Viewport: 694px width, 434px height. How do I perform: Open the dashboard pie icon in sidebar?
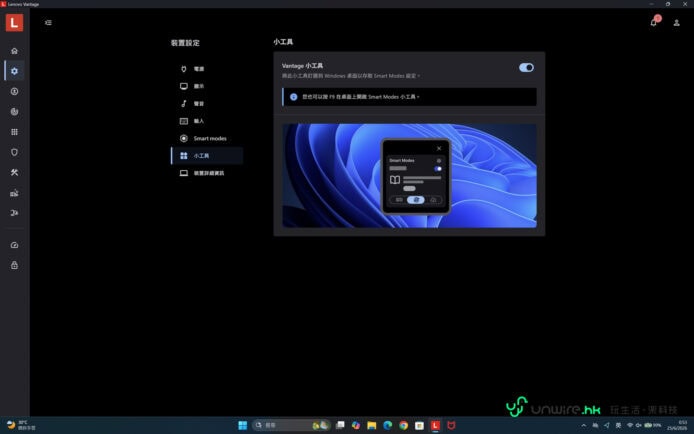pos(14,111)
